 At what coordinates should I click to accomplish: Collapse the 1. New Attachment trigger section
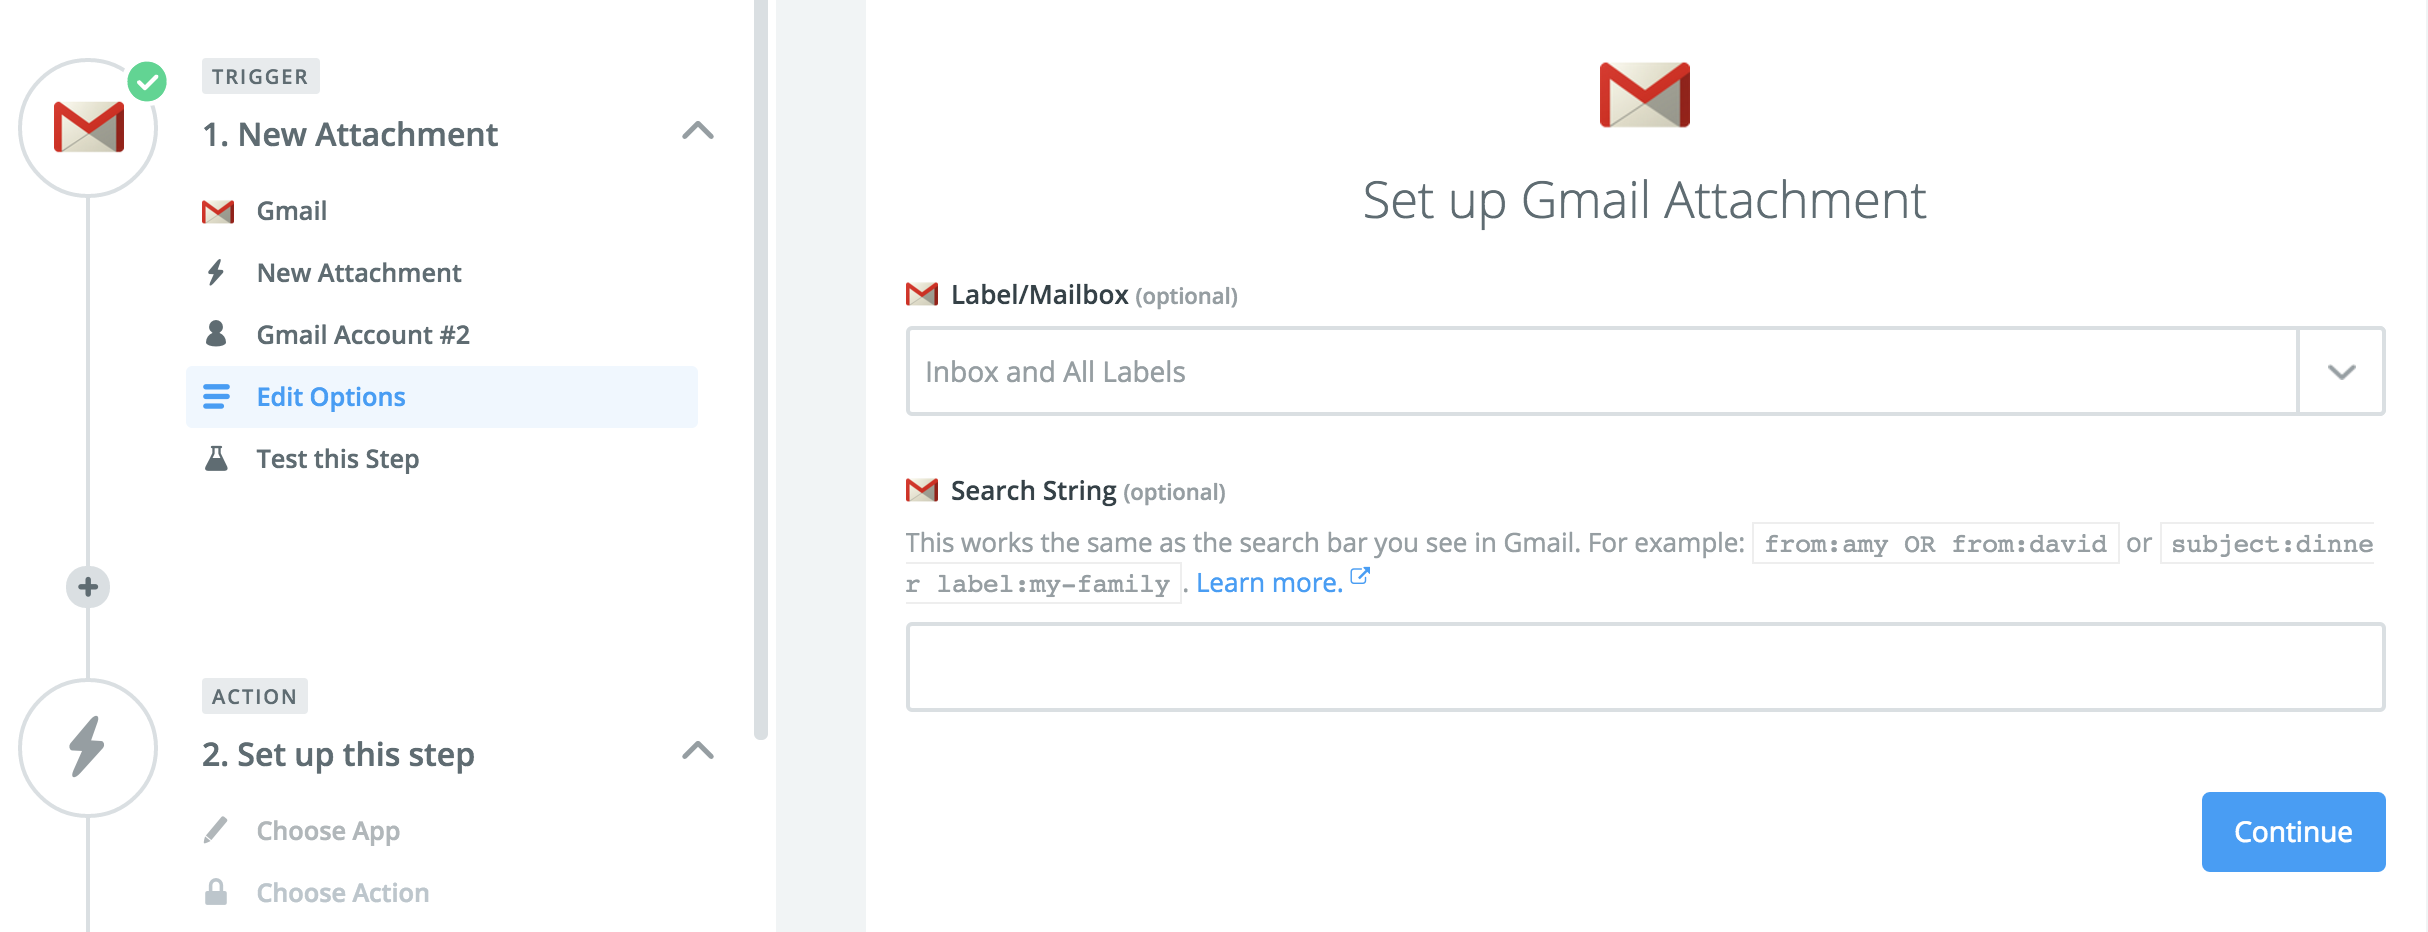(x=698, y=131)
